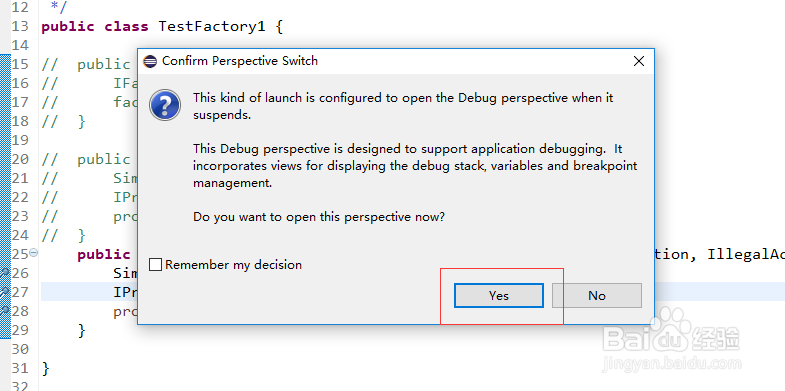The image size is (785, 391).
Task: Click the Eclipse logo in dialog title
Action: (150, 62)
